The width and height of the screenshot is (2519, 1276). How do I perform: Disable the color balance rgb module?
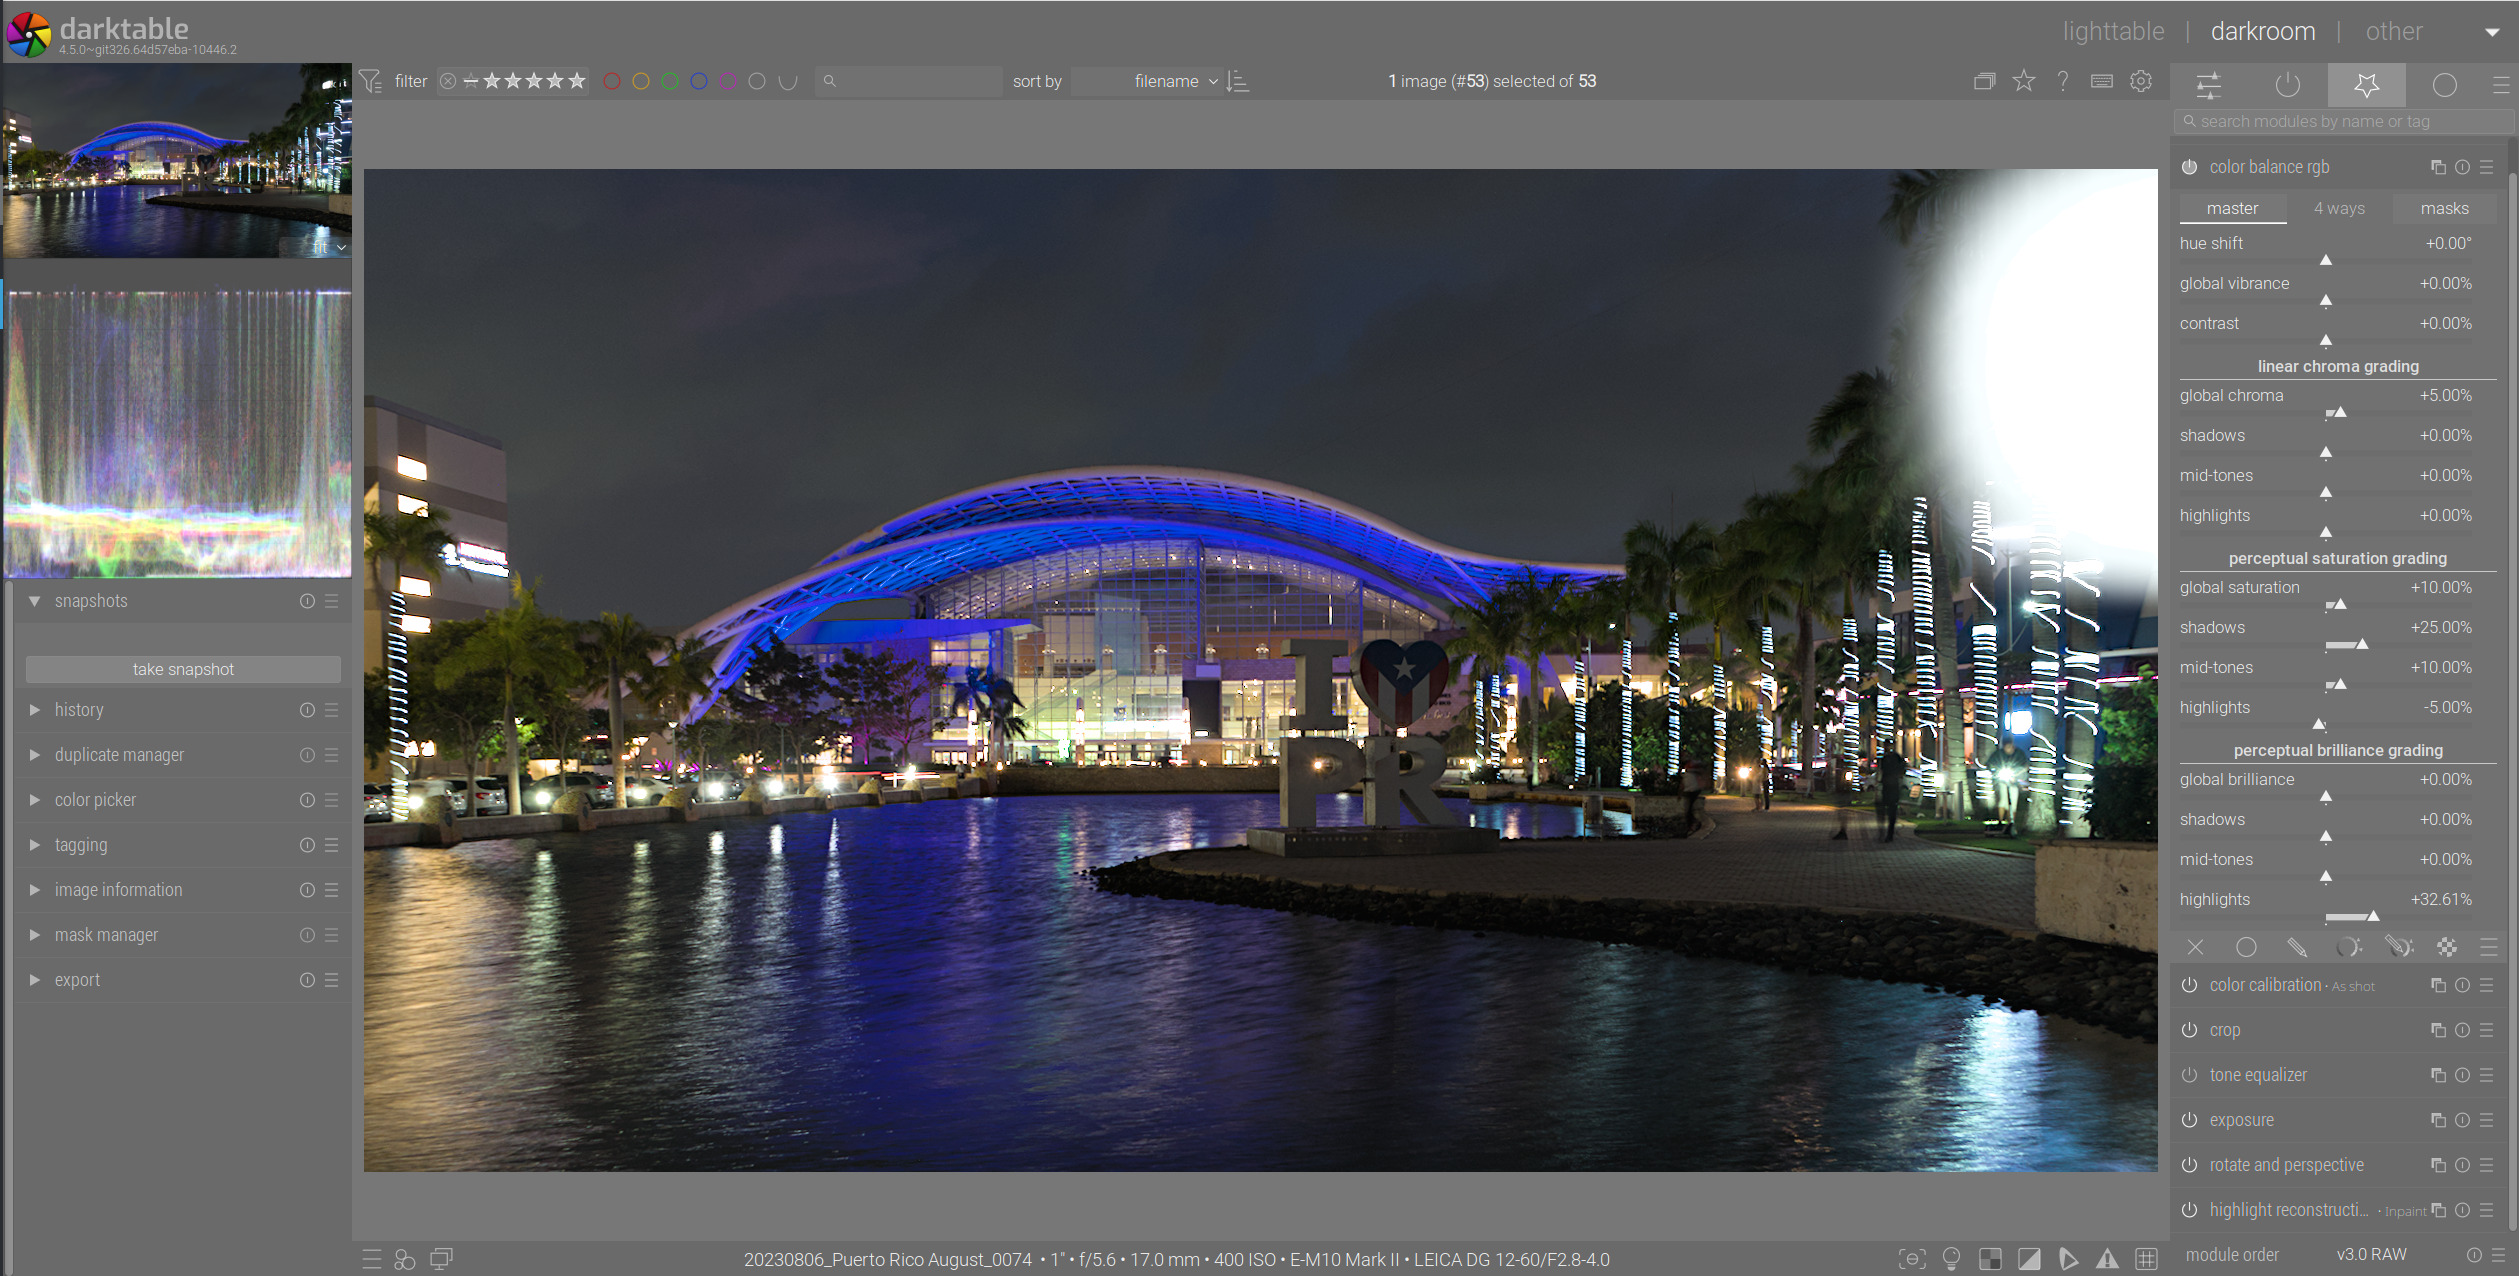[x=2189, y=167]
